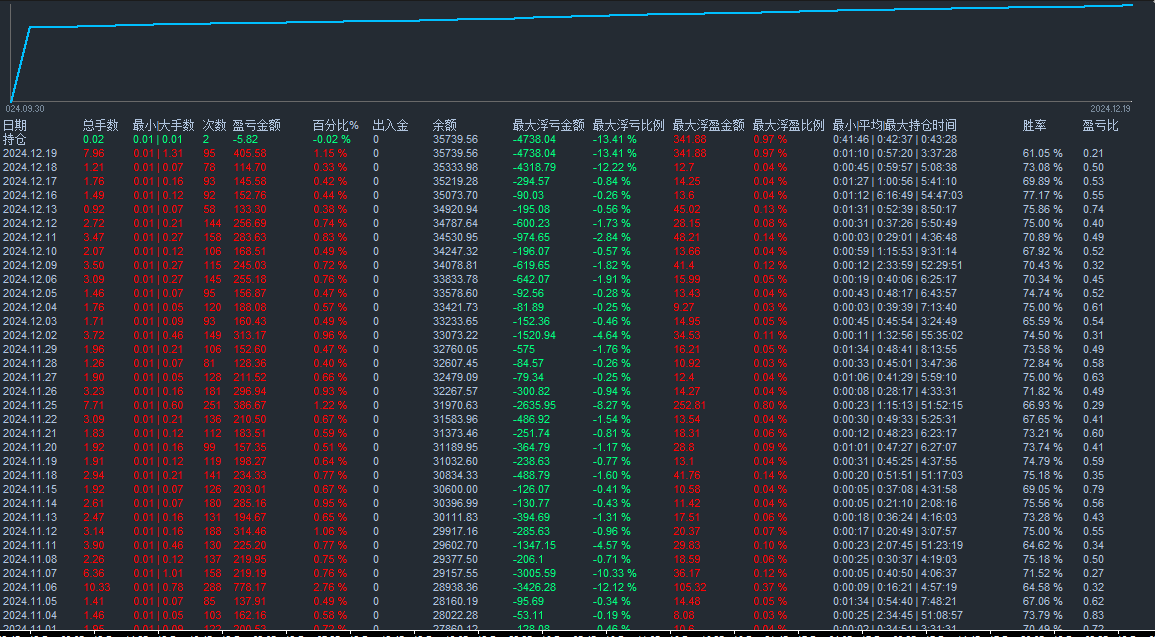This screenshot has height=637, width=1155.
Task: Click the max floating profit 252.81
Action: tap(689, 405)
